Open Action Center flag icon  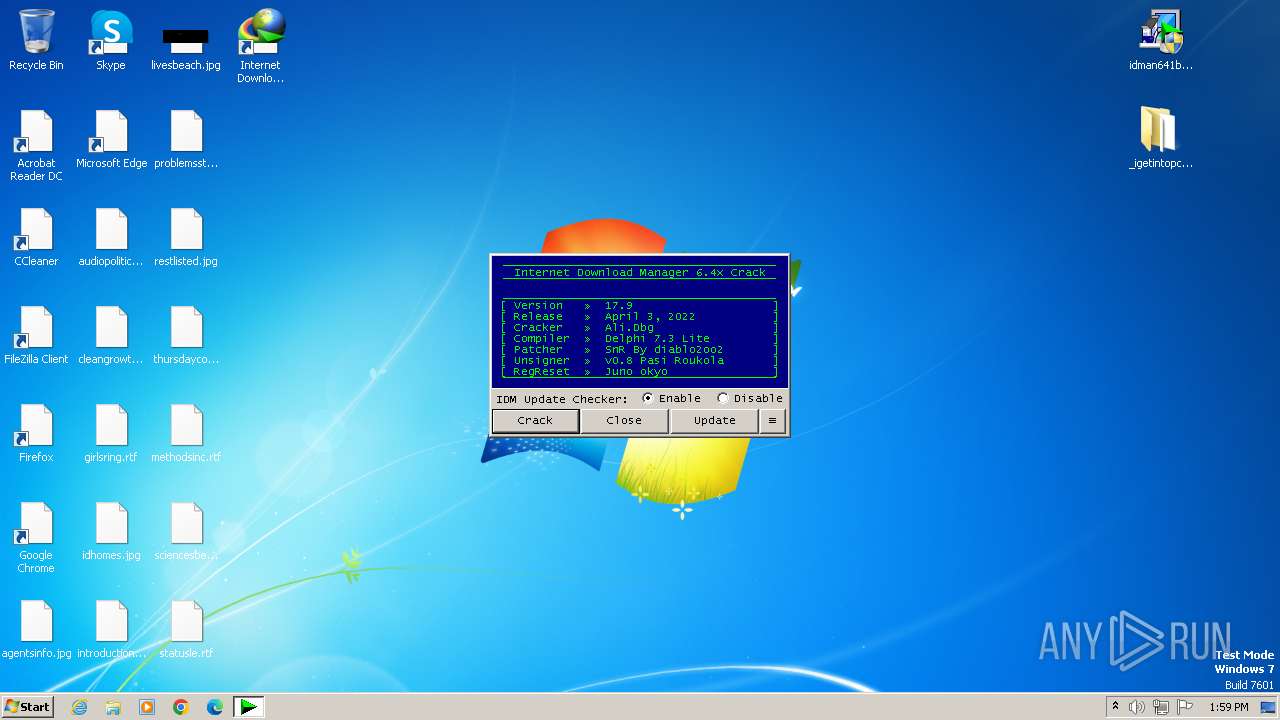click(1185, 707)
